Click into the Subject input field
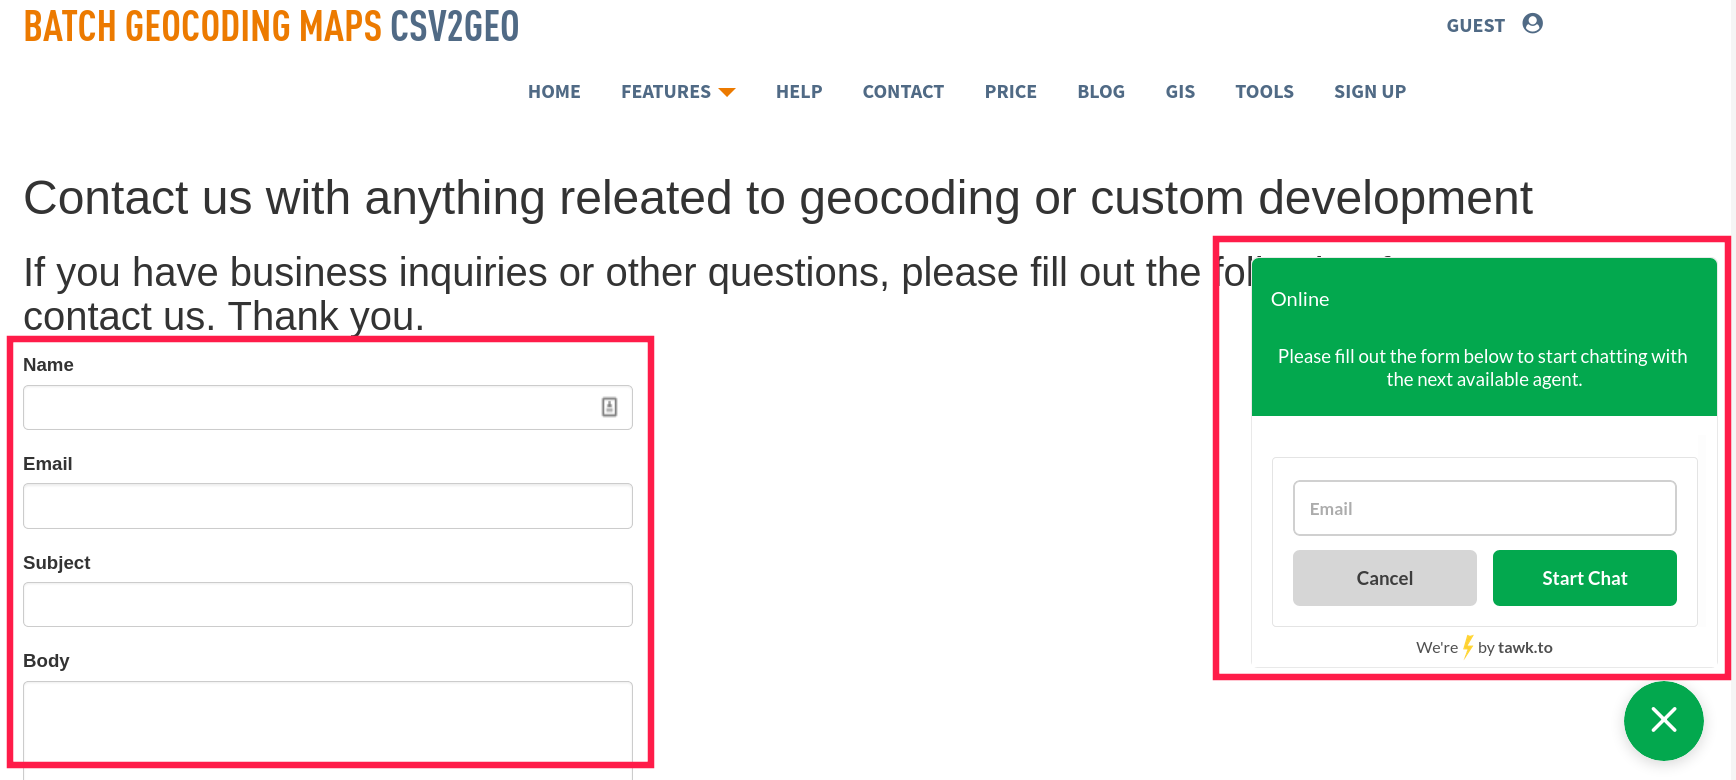Screen dimensions: 1736x780 [328, 605]
